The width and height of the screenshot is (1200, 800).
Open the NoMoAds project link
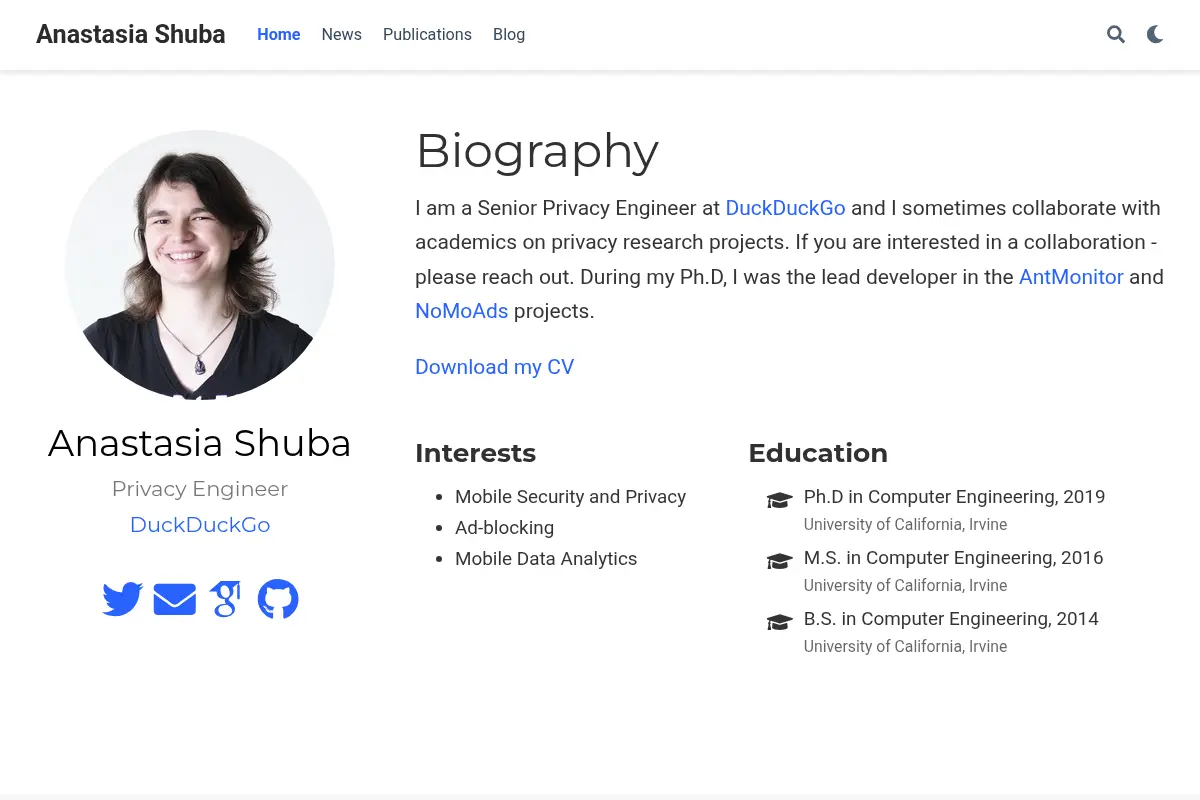pyautogui.click(x=462, y=311)
